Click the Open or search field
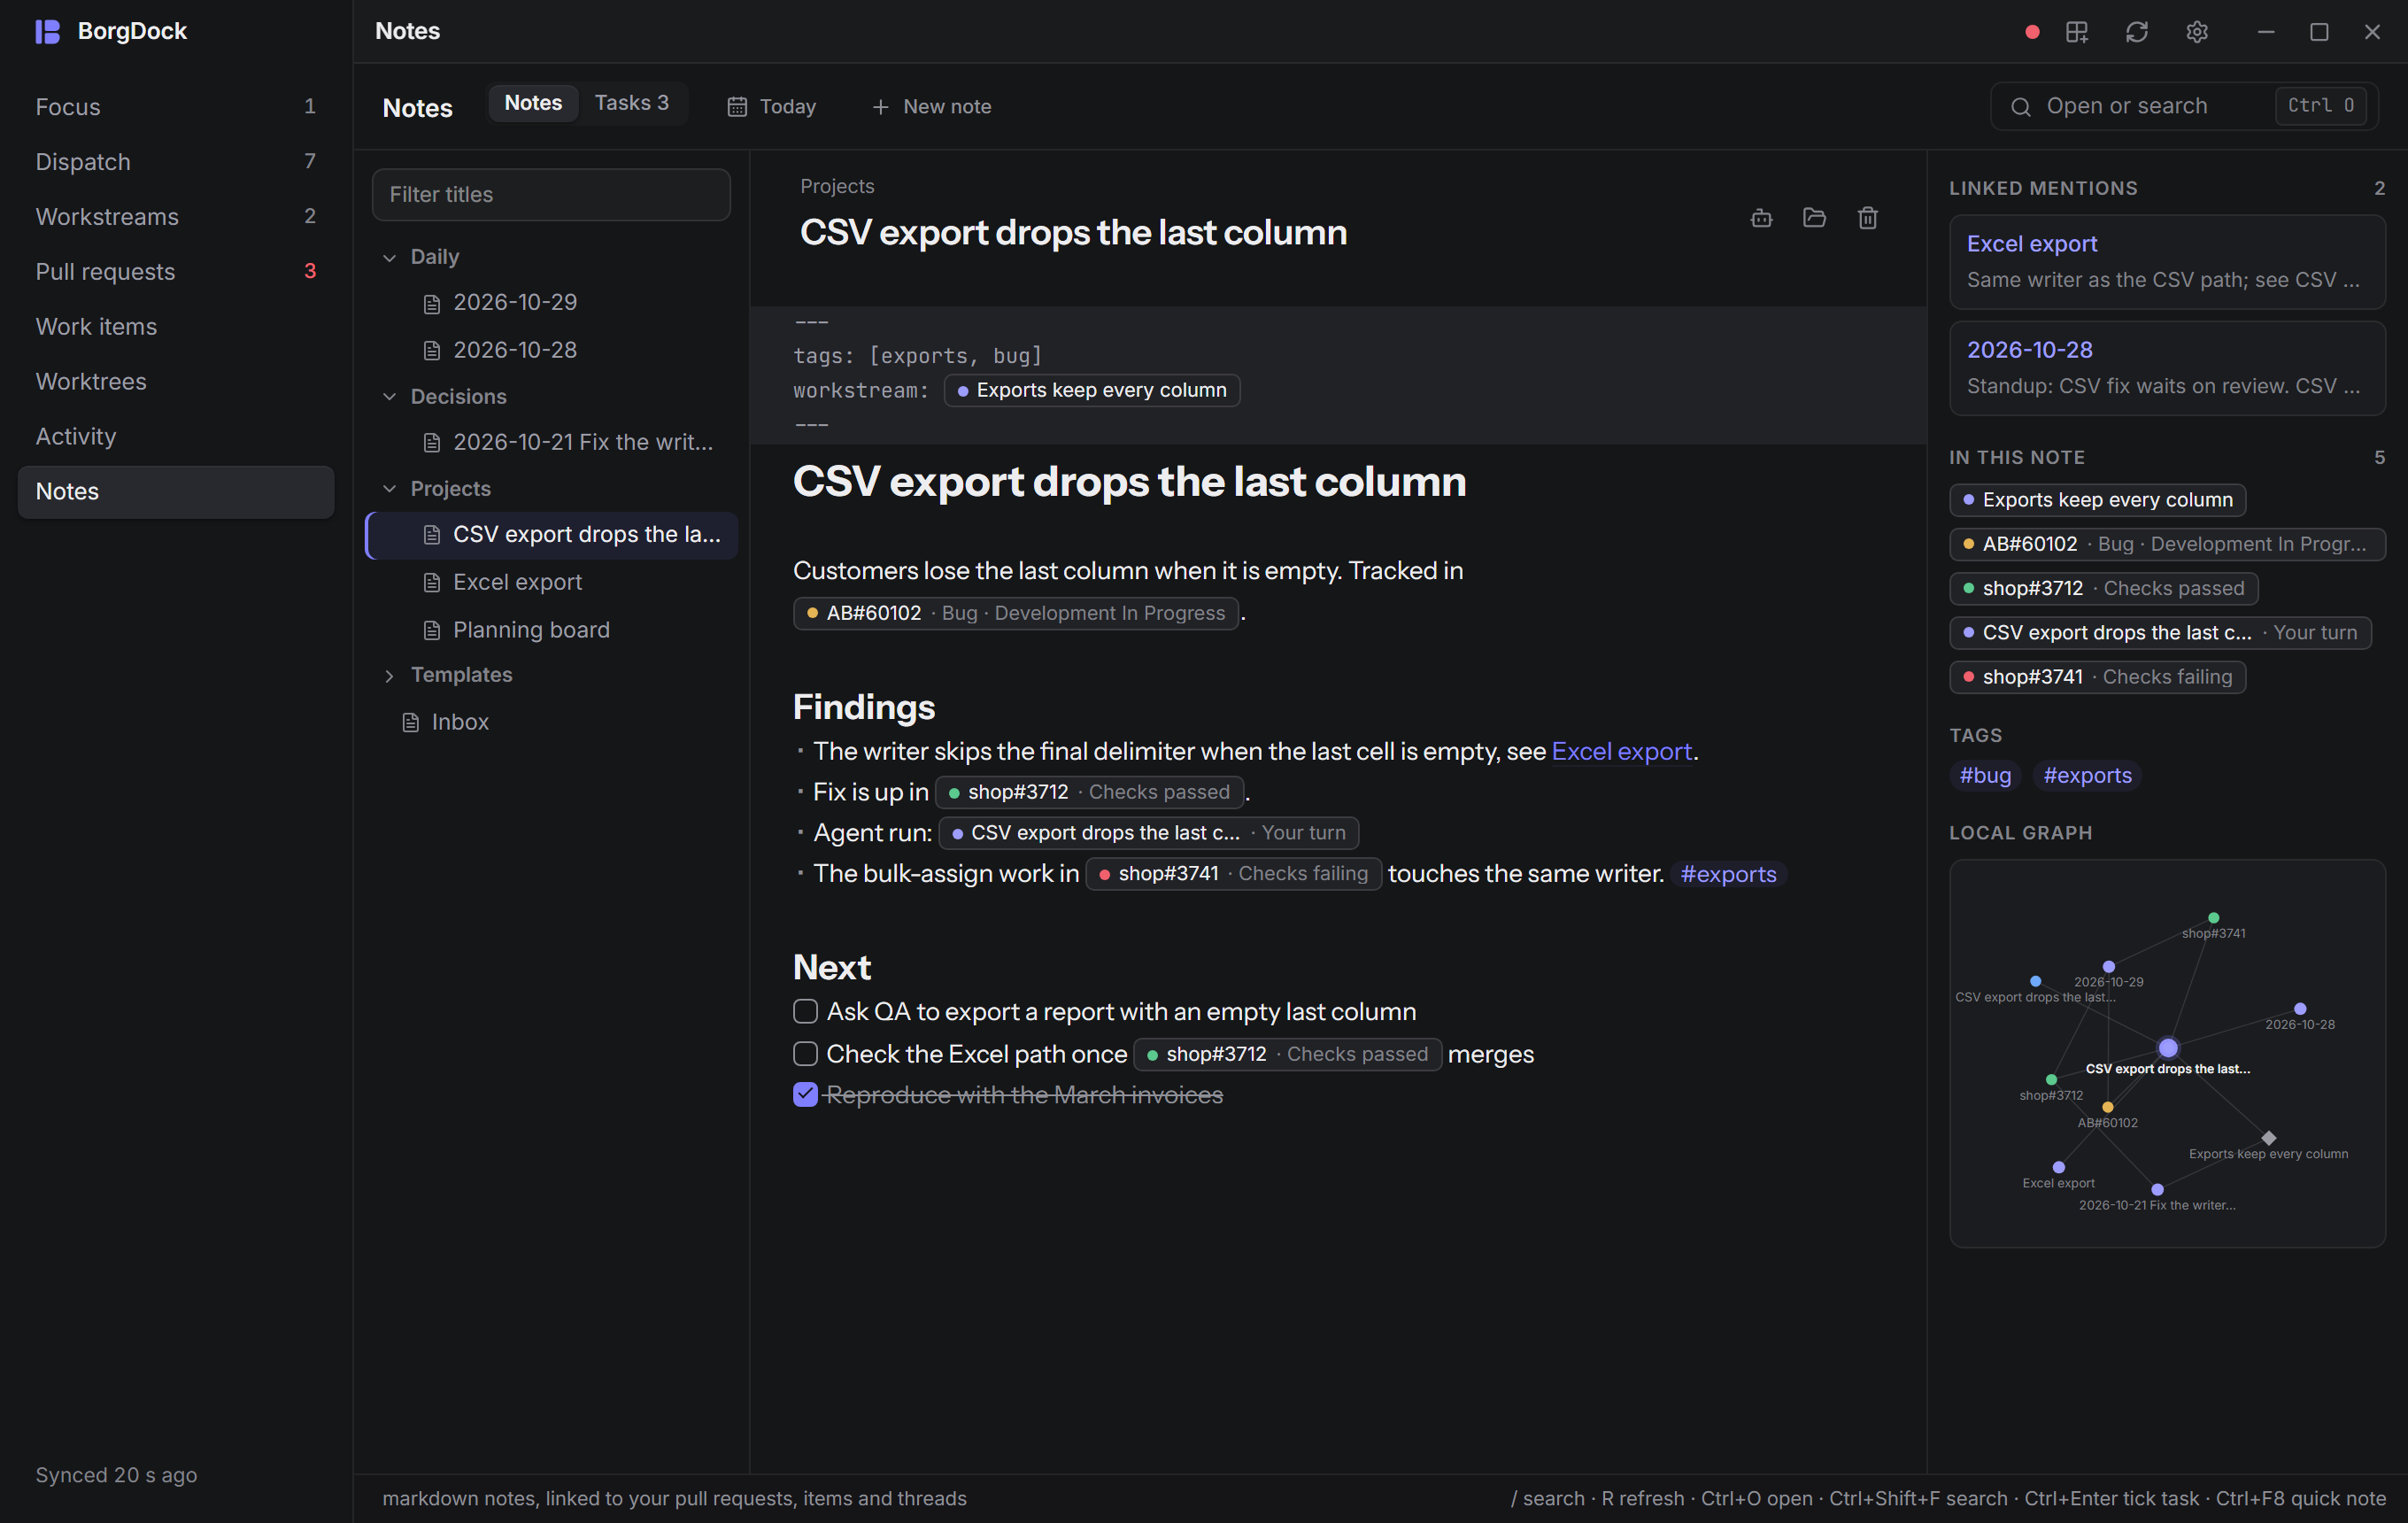 2184,107
